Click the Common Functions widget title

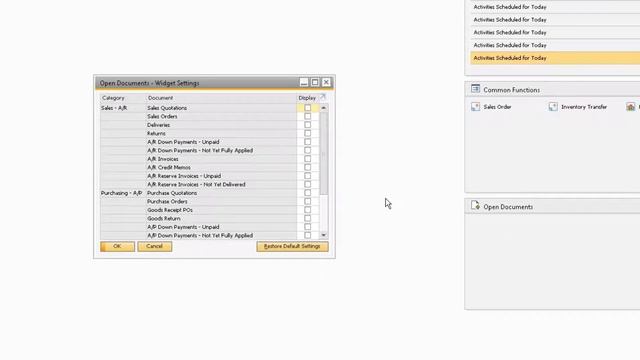point(511,90)
